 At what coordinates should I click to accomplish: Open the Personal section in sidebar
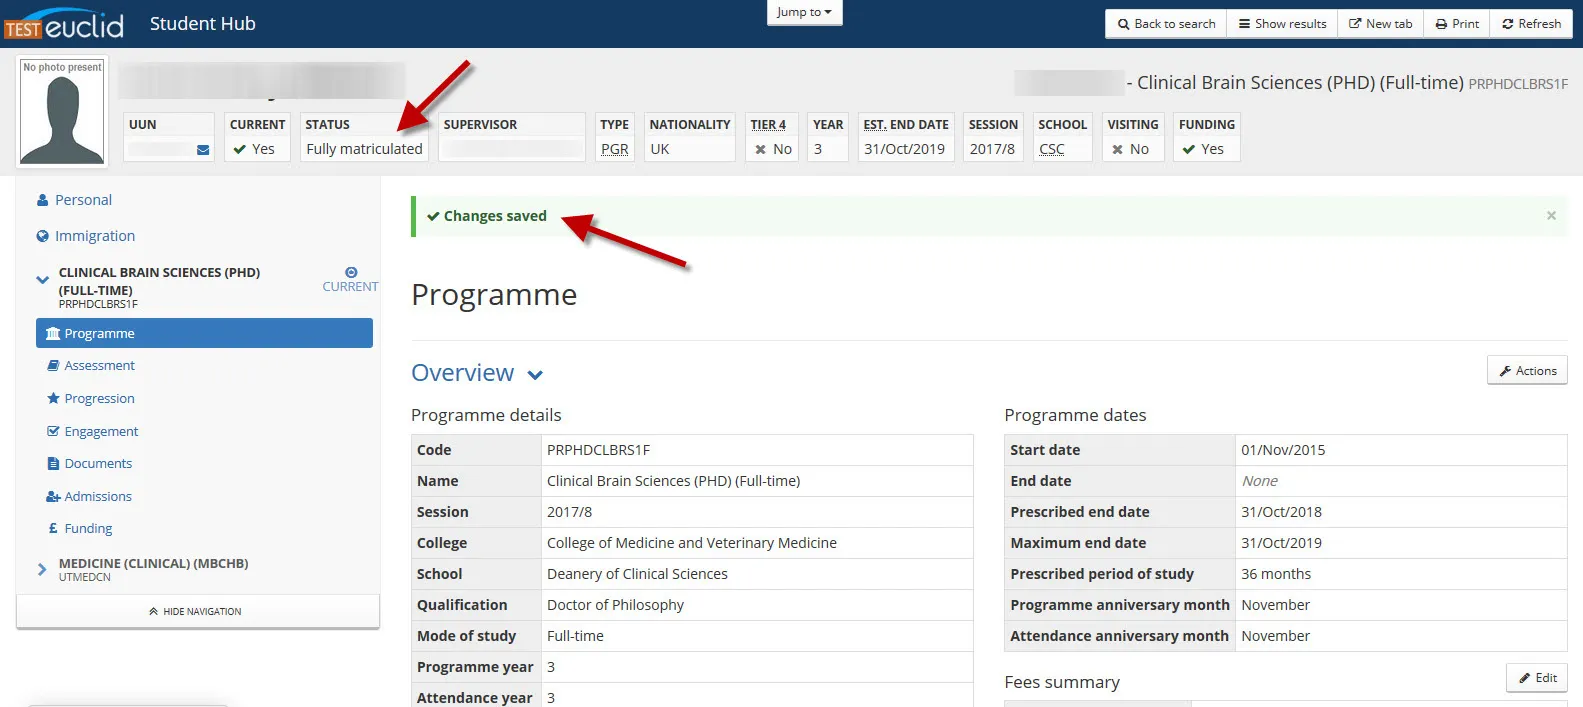(83, 200)
